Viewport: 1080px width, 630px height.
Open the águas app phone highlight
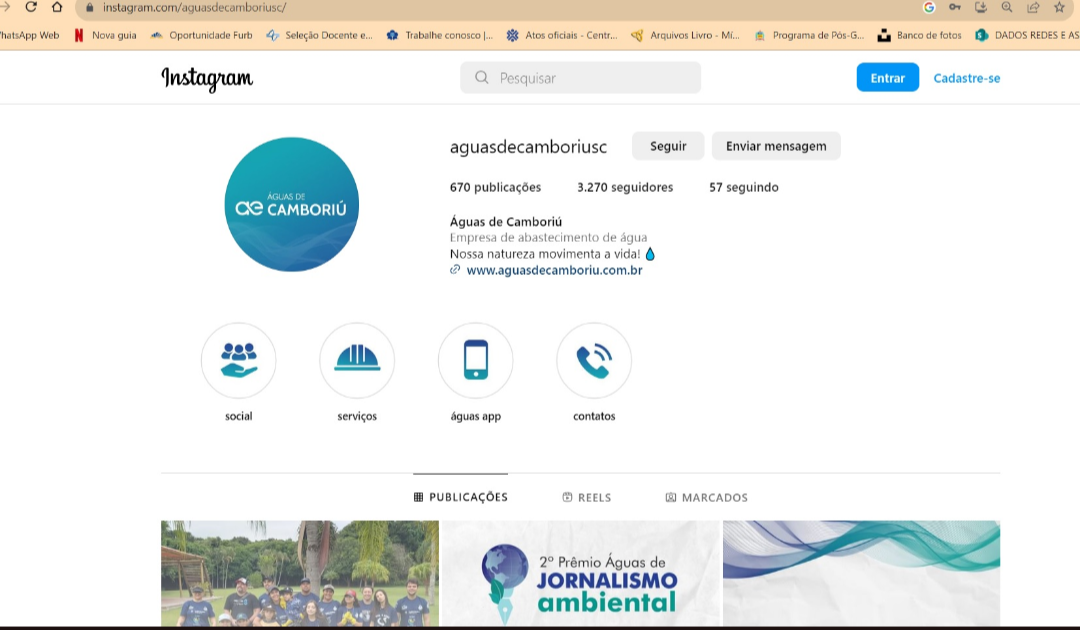click(x=476, y=360)
